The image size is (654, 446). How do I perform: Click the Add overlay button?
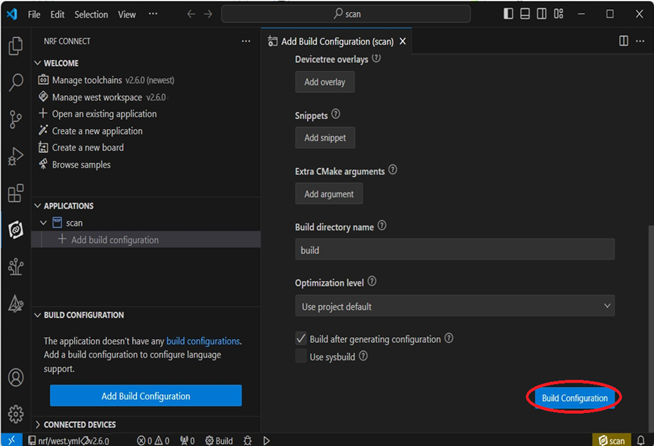click(324, 82)
